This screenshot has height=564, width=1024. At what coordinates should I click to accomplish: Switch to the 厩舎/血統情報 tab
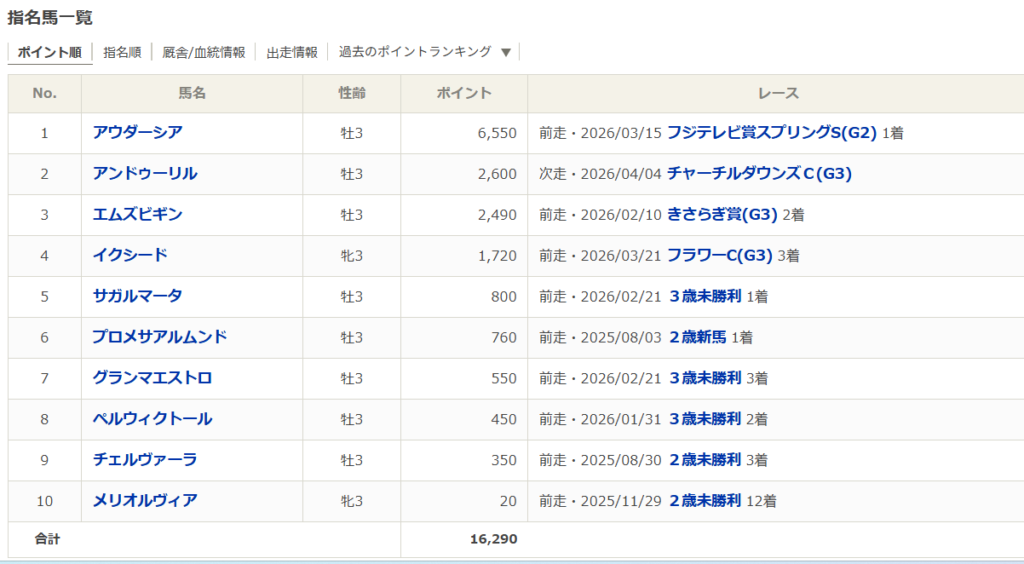(204, 52)
